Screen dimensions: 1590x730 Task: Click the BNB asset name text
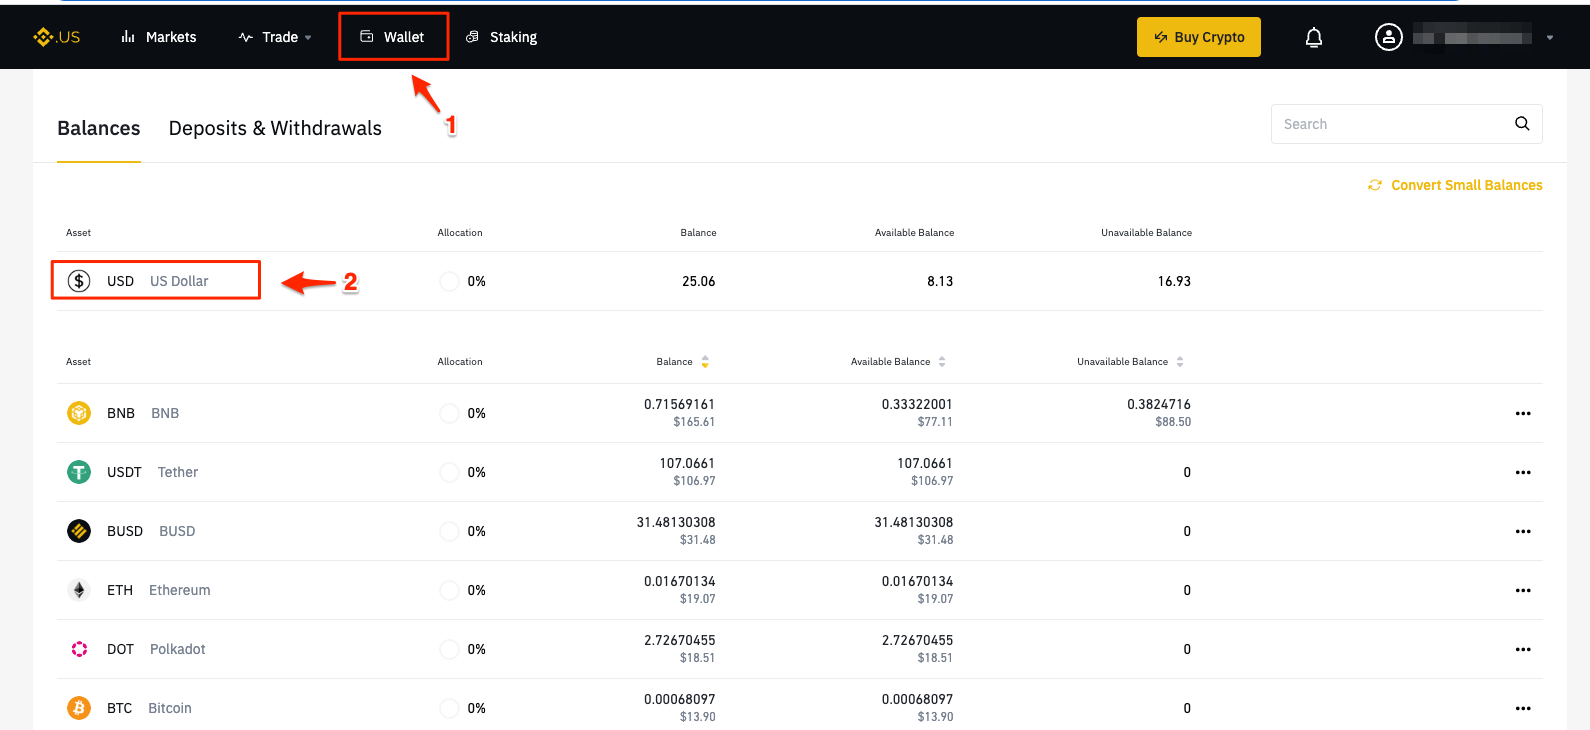(165, 413)
